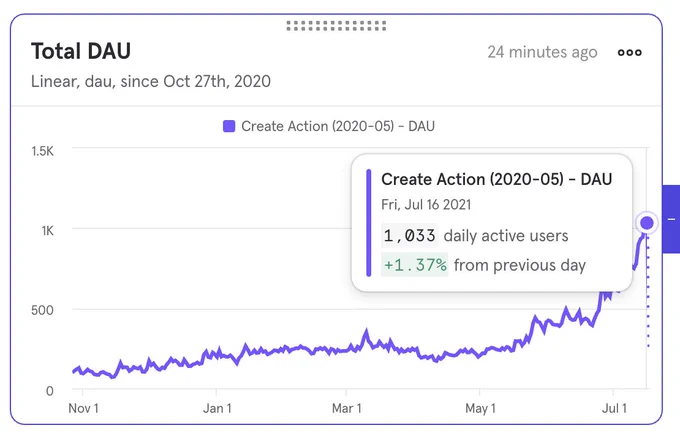Click the subtitle "Linear, dau, since Oct 27th, 2020"
Screen dimensions: 680x436
point(150,82)
